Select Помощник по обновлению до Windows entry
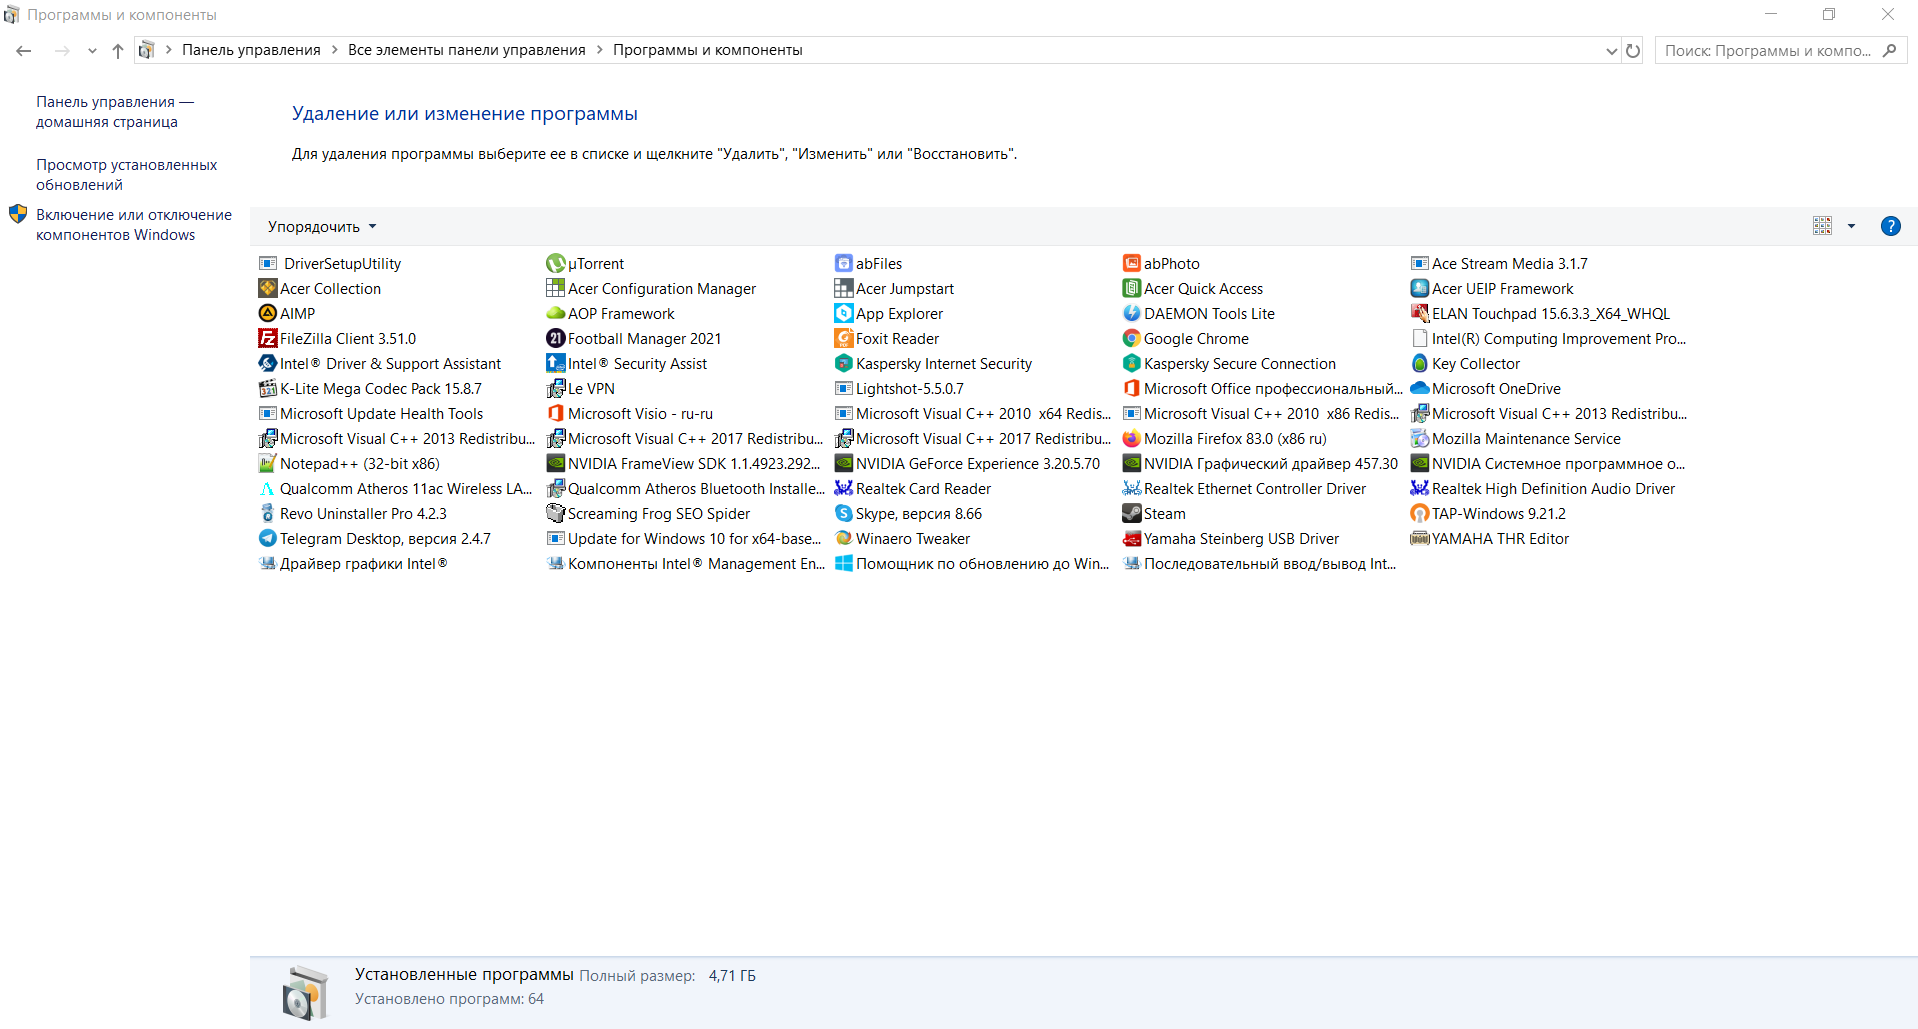This screenshot has width=1918, height=1029. 971,564
